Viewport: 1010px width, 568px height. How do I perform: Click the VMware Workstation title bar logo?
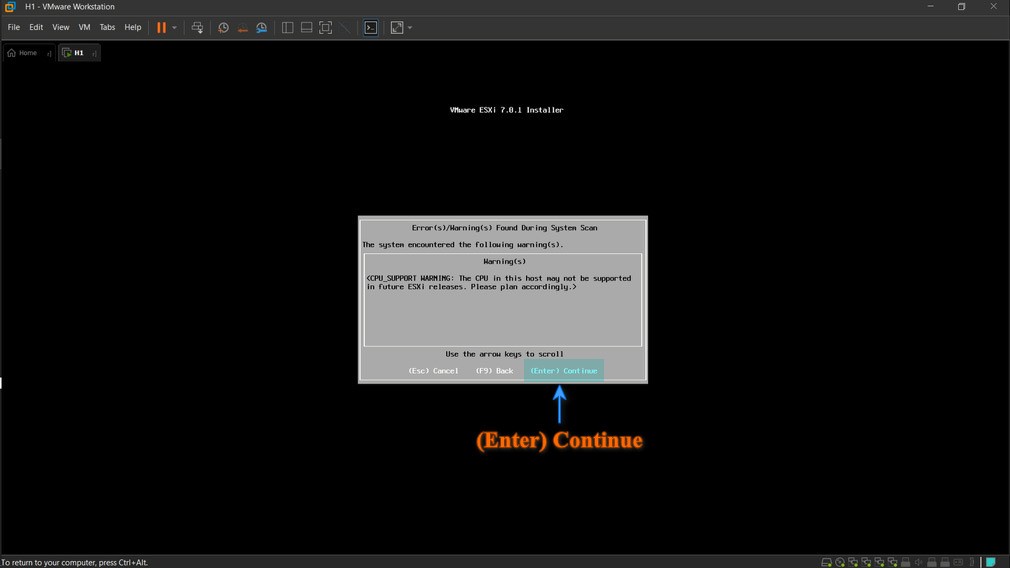(x=10, y=6)
